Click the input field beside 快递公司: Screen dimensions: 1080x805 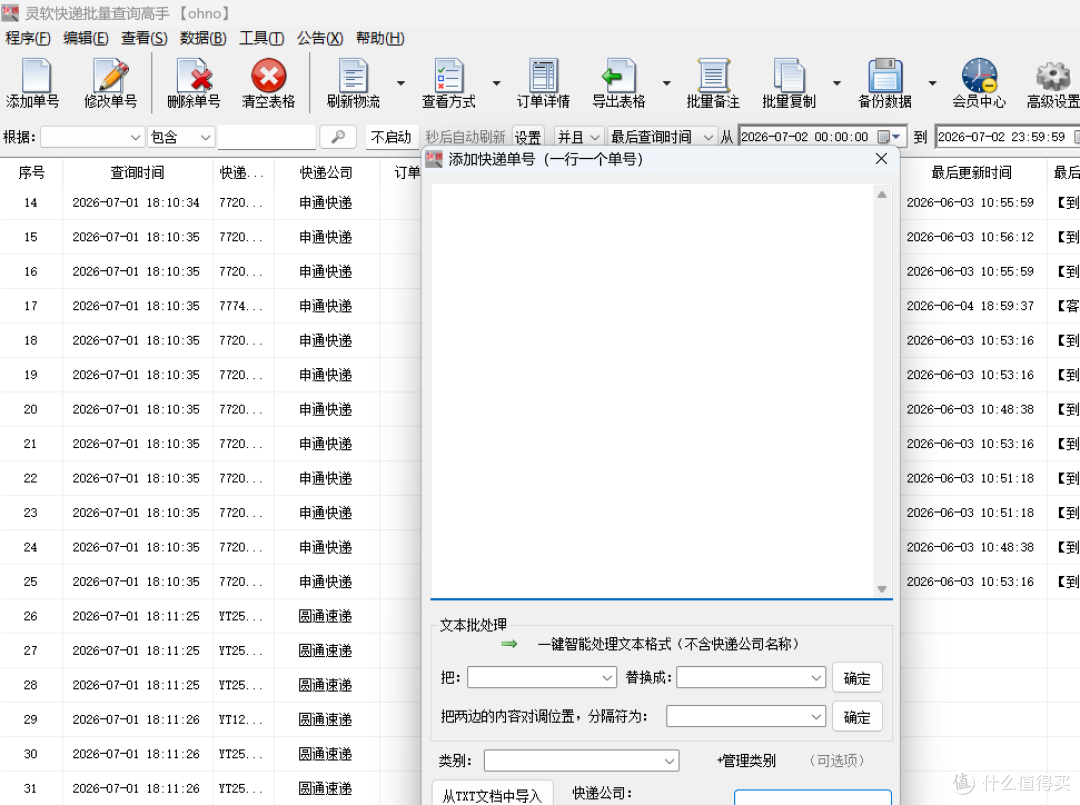(813, 797)
